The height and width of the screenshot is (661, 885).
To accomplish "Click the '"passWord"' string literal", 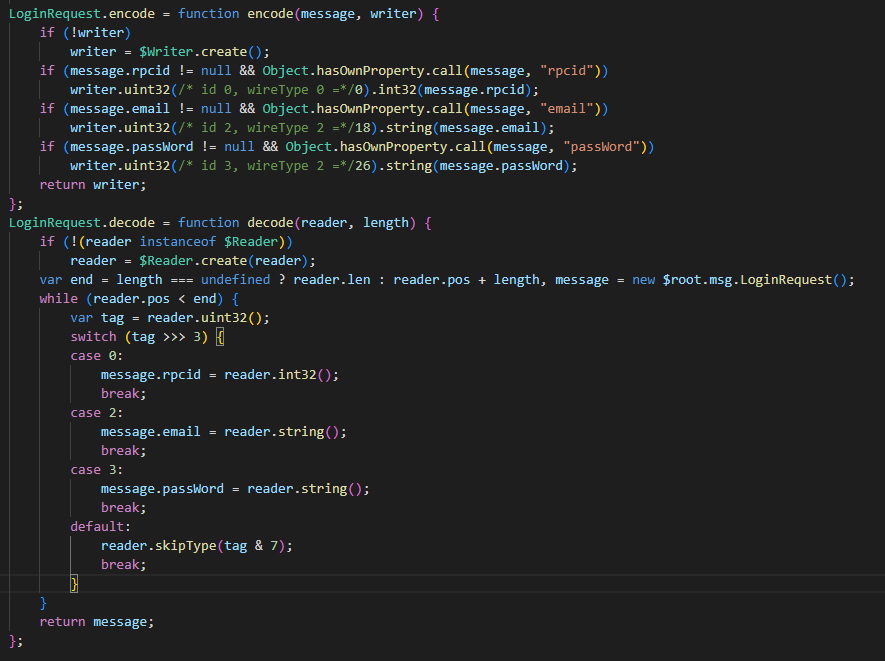I will click(x=601, y=147).
